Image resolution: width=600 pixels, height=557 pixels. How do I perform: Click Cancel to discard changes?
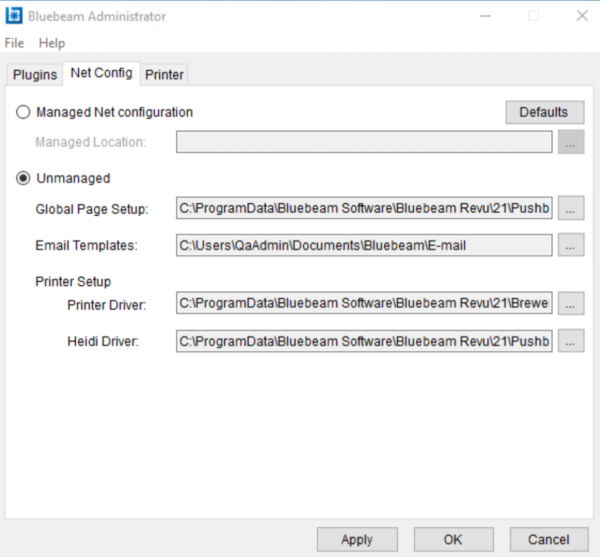(548, 539)
